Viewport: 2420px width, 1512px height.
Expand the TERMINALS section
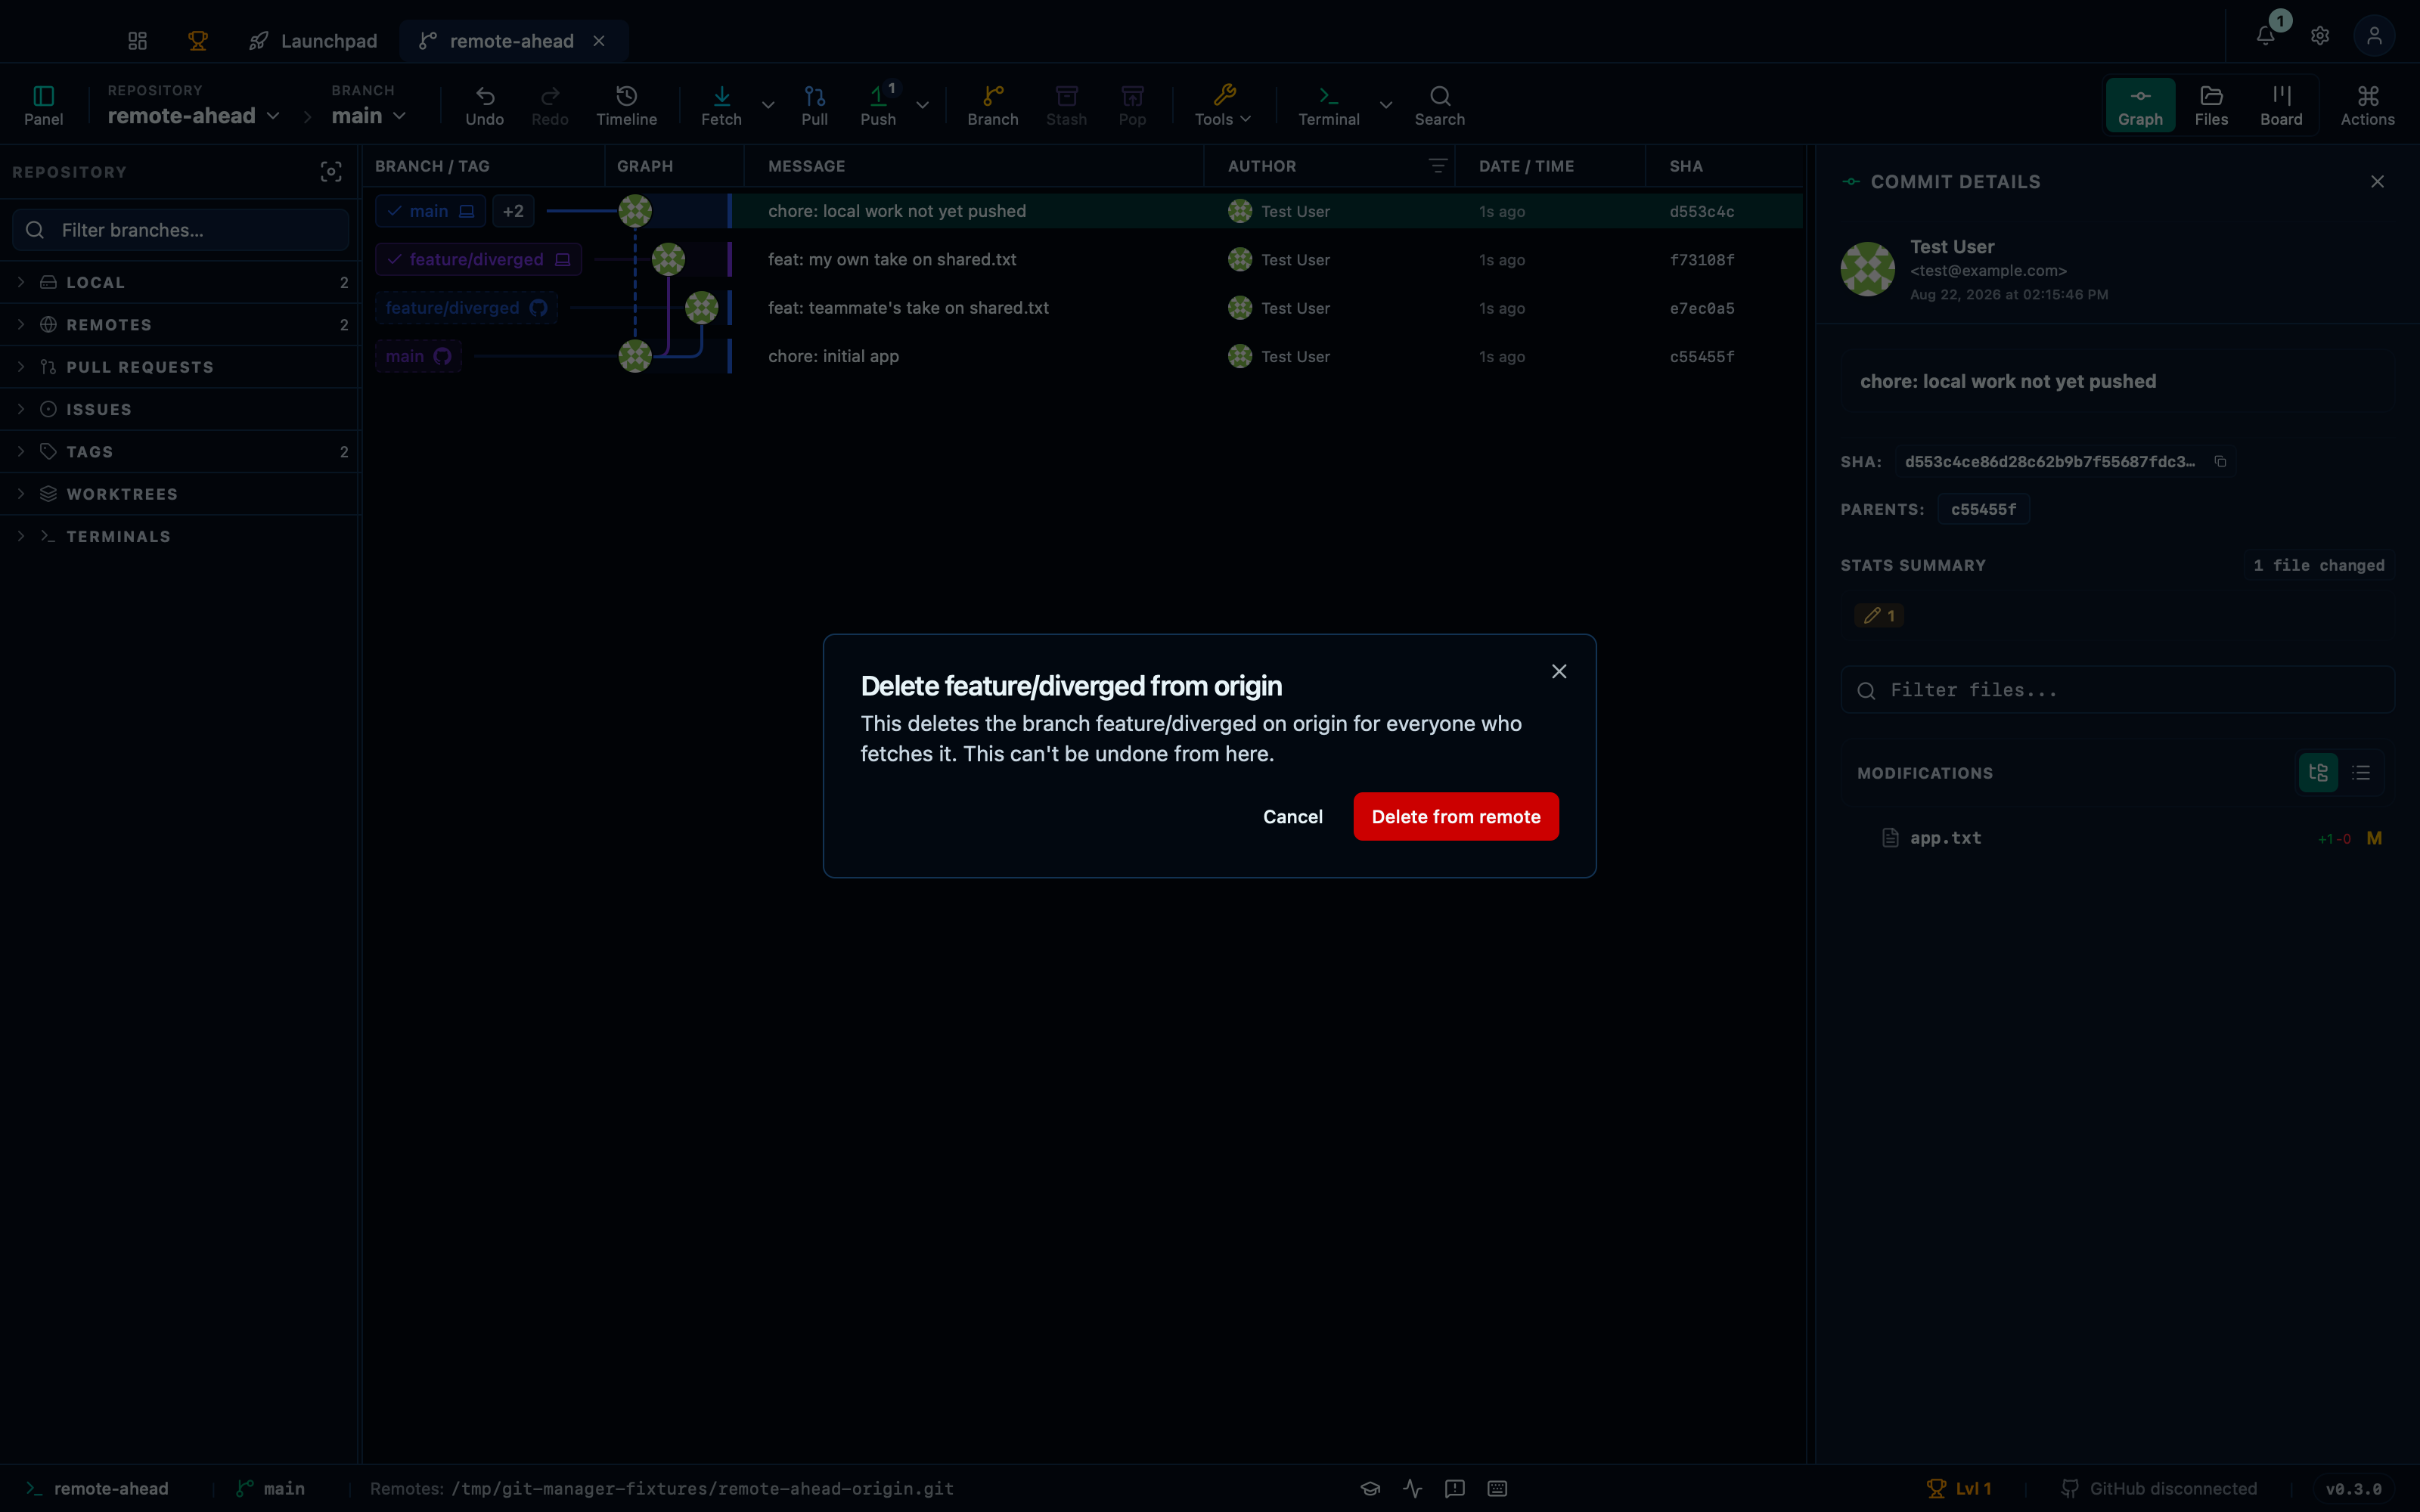click(181, 536)
